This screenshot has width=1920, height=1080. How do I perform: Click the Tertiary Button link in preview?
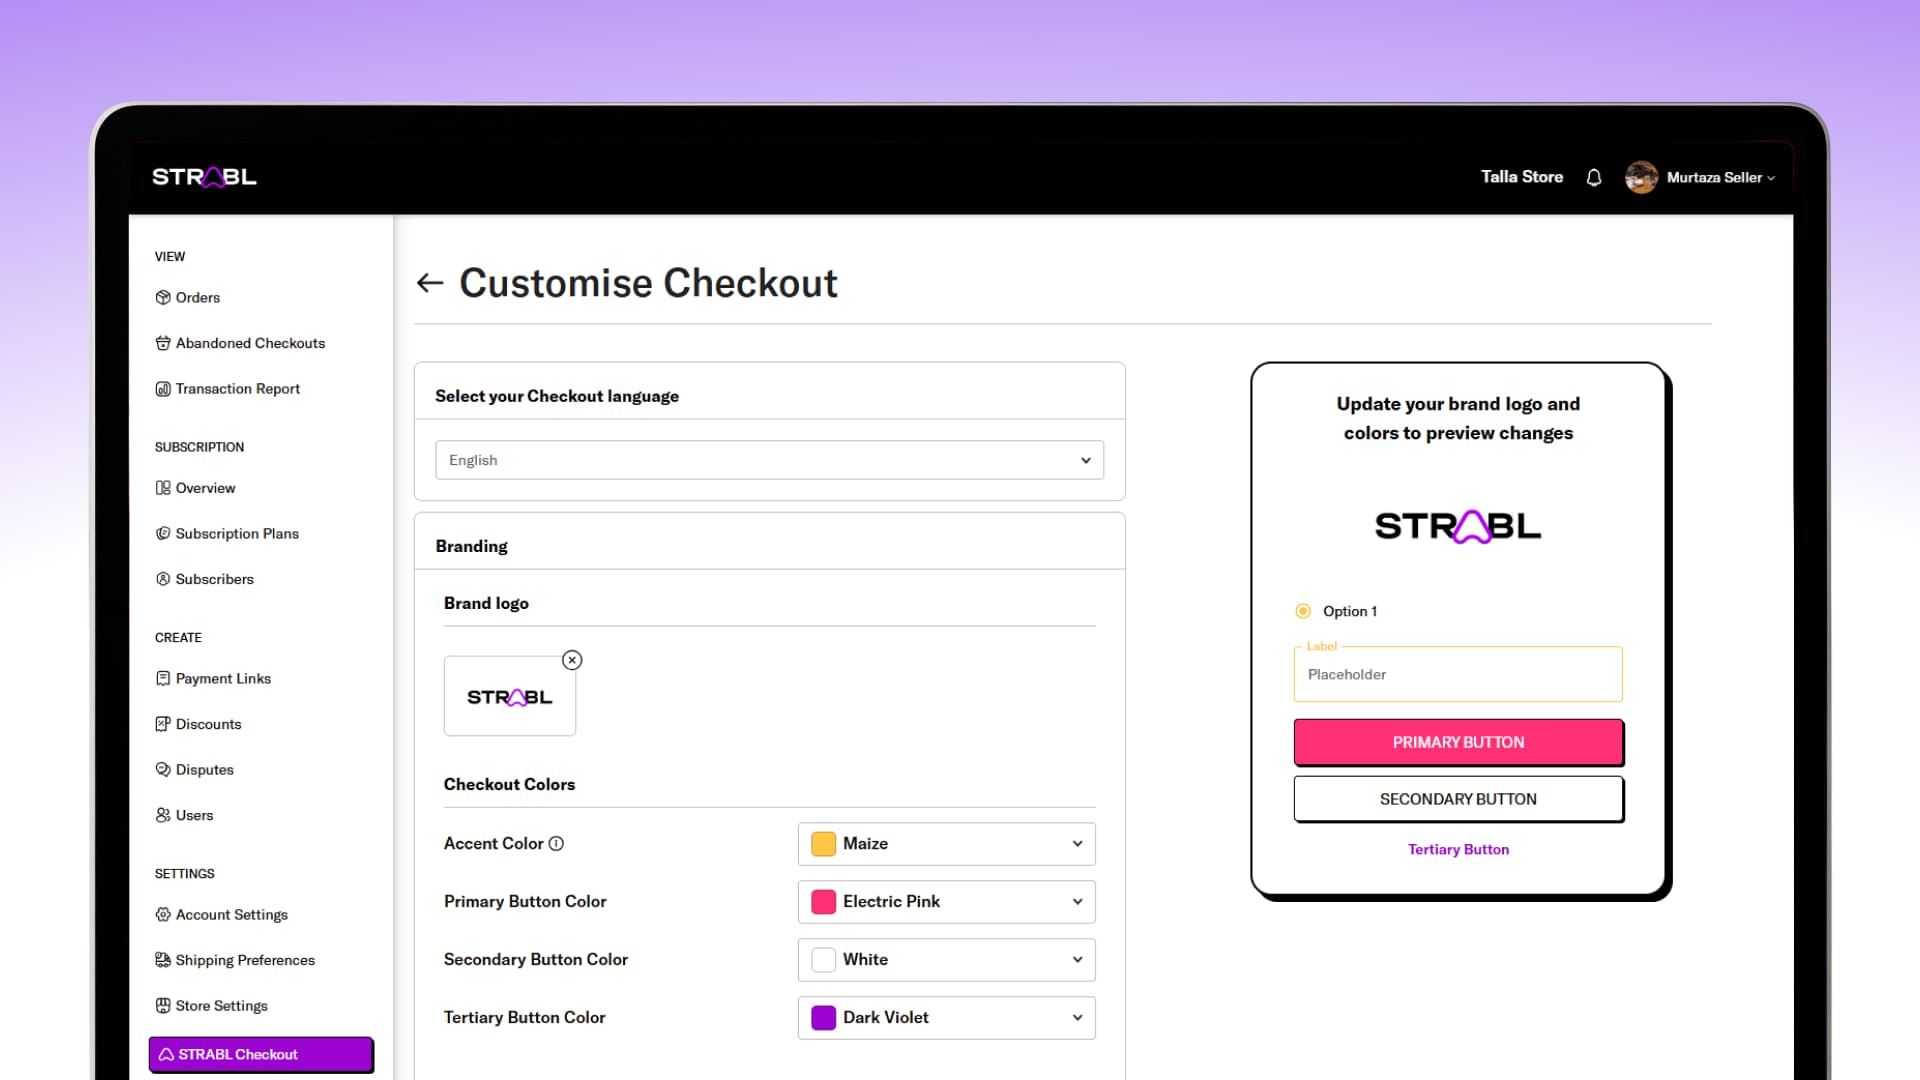[1458, 849]
